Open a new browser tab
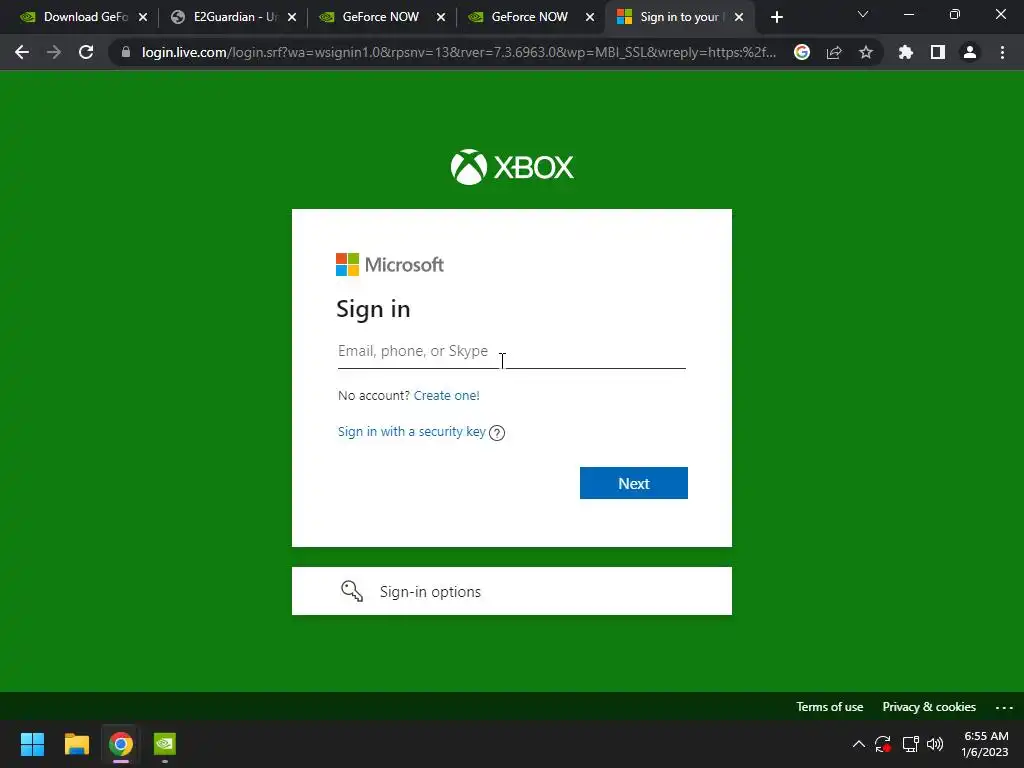This screenshot has height=768, width=1024. pyautogui.click(x=776, y=17)
